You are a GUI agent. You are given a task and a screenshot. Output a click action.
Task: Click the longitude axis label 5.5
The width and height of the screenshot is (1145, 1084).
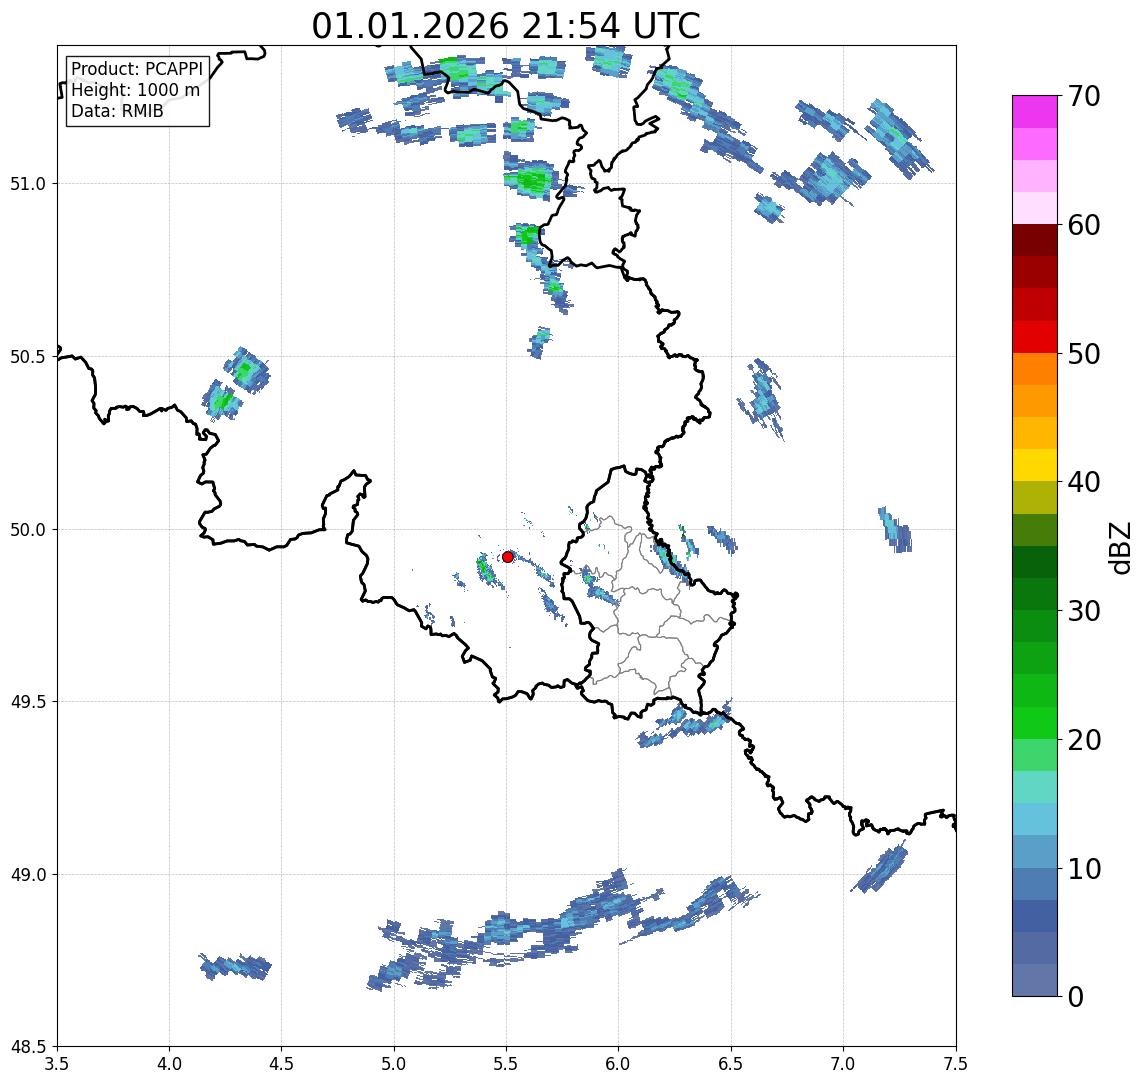507,1063
